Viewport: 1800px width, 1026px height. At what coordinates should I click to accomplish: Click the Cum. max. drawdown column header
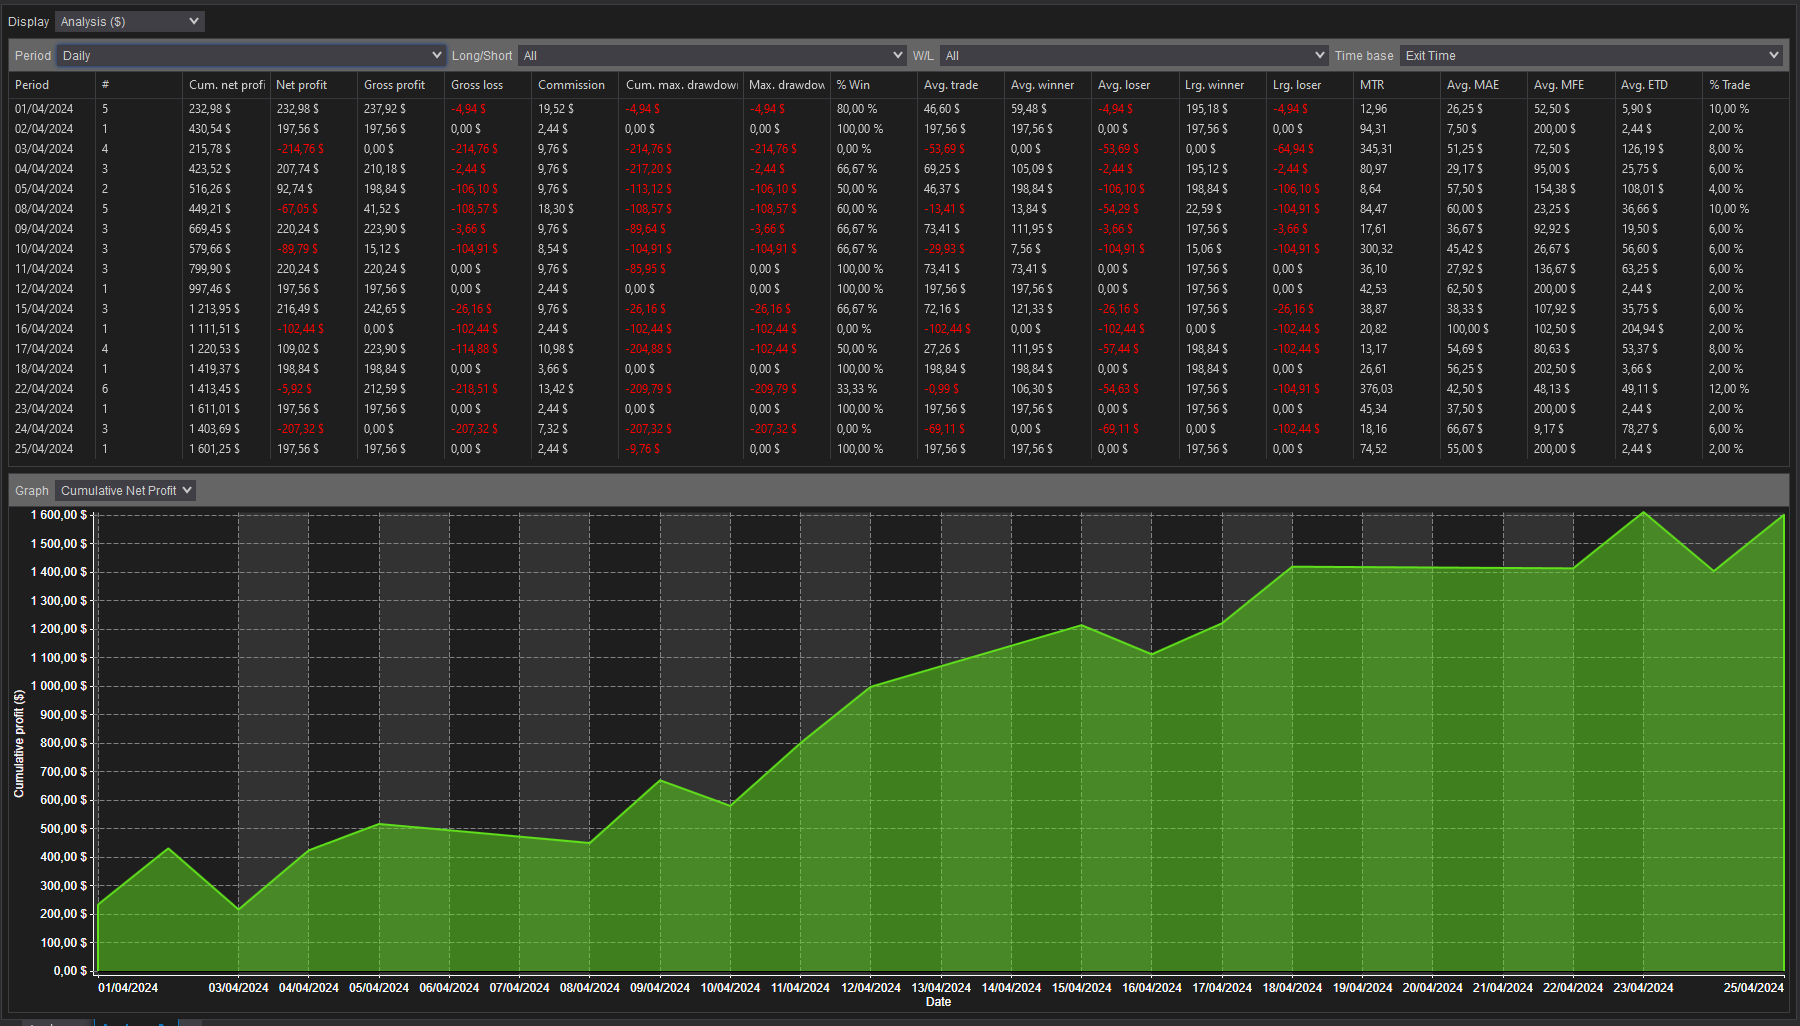coord(681,85)
